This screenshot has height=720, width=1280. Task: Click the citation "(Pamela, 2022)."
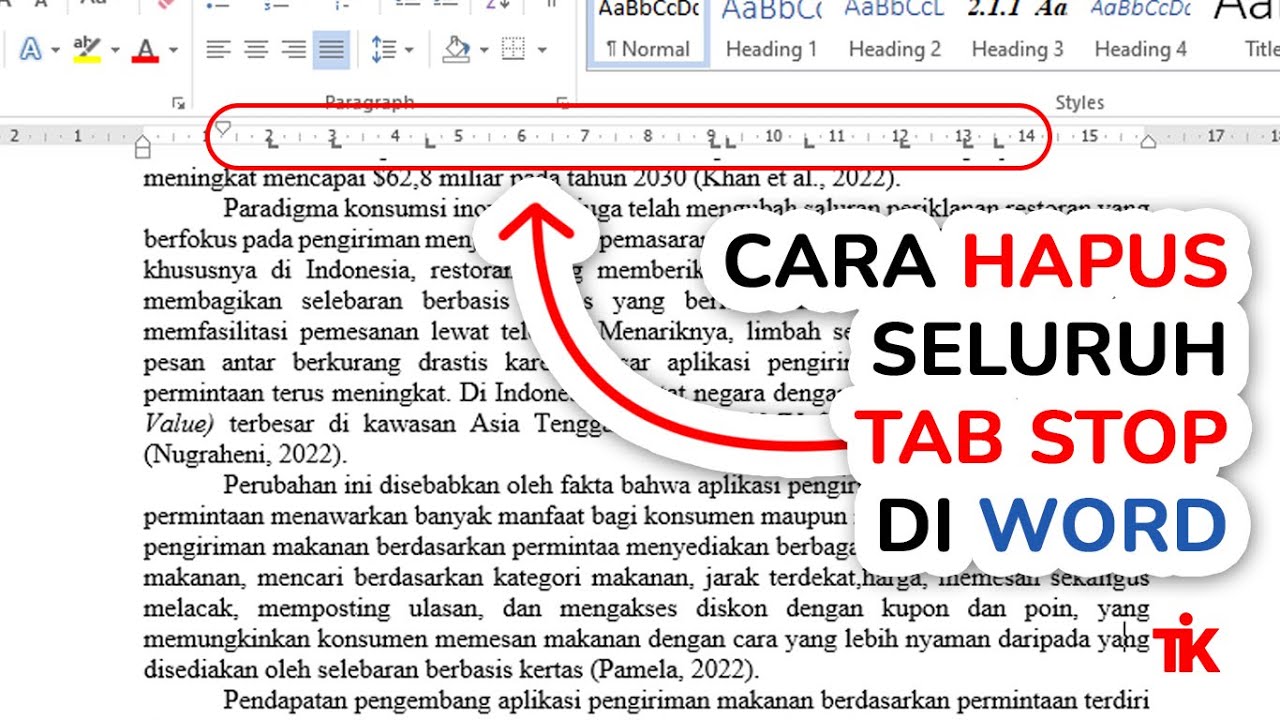pos(675,670)
